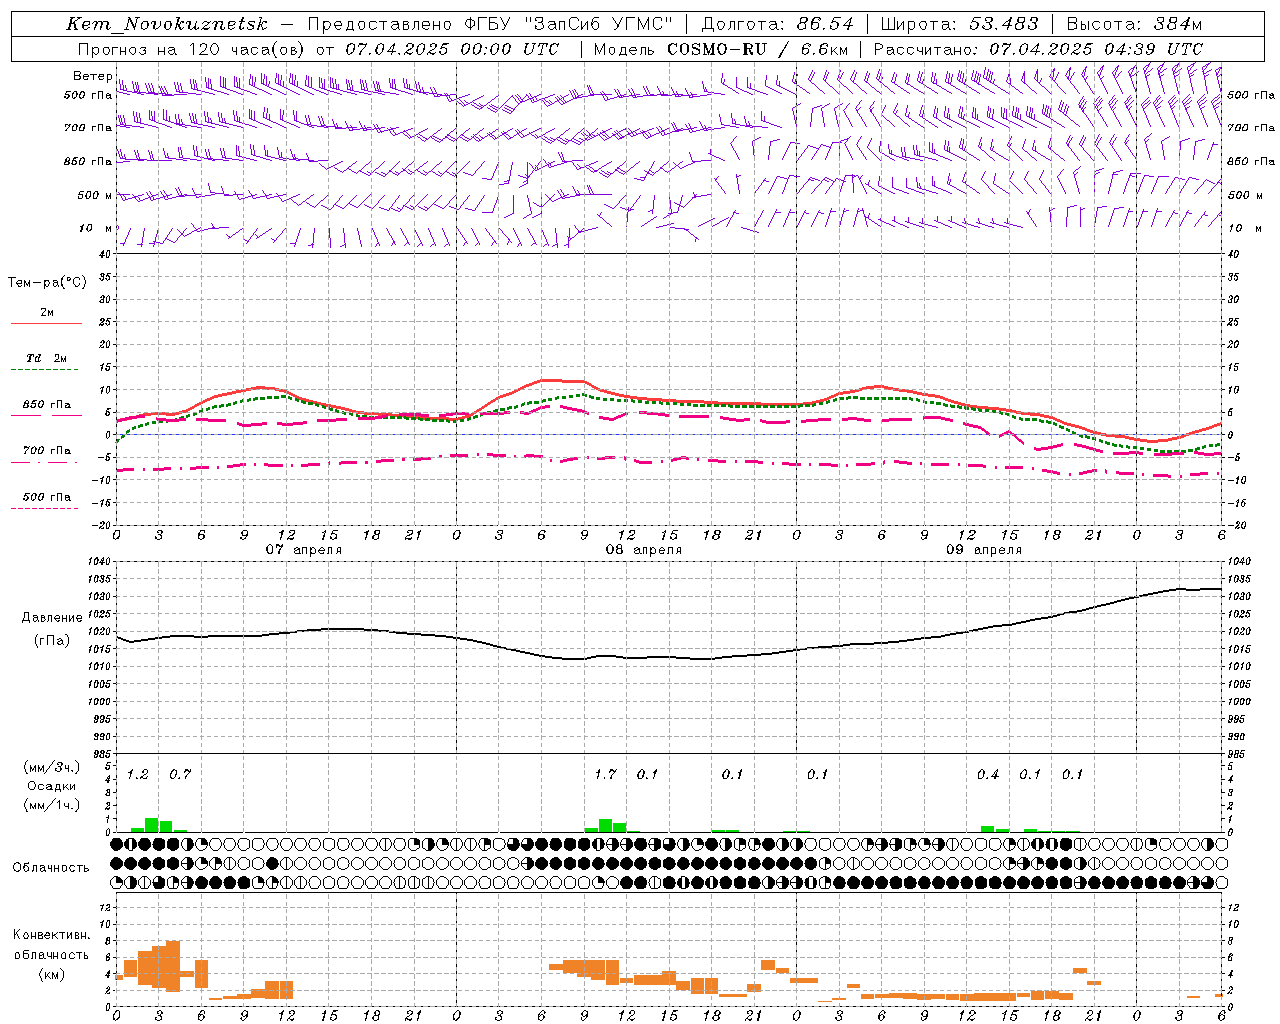Click the tallest green precipitation bar on 08 апреля
1280x1024 pixels.
click(x=605, y=826)
